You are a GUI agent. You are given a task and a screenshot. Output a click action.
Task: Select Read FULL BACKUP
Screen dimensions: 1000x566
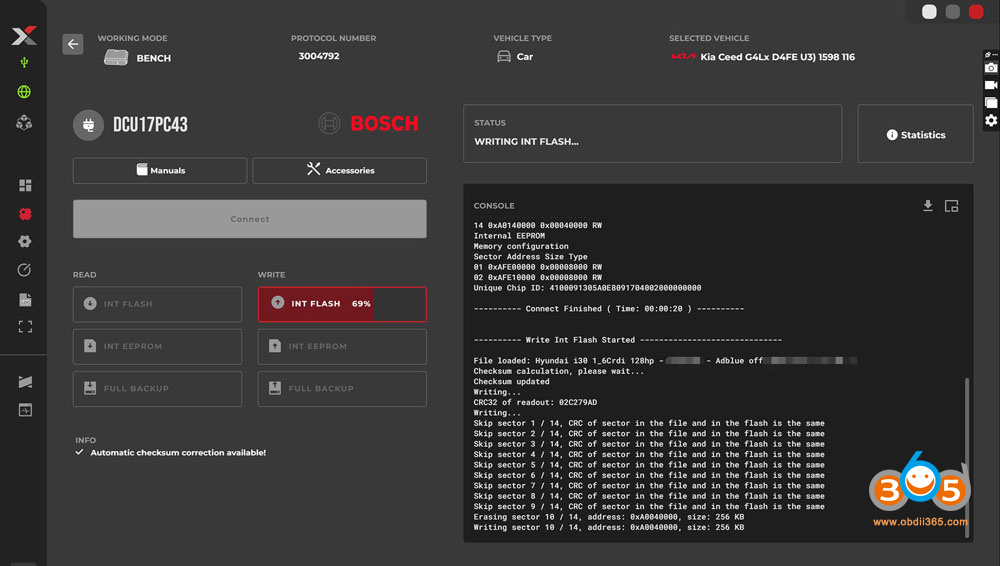tap(158, 388)
